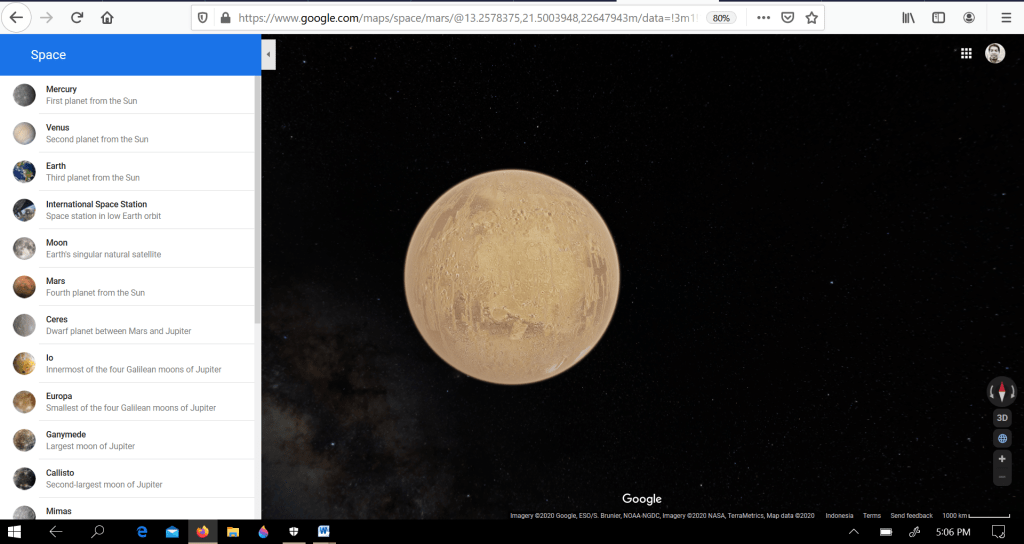This screenshot has height=544, width=1024.
Task: Click the compass to reset orientation
Action: click(1002, 391)
